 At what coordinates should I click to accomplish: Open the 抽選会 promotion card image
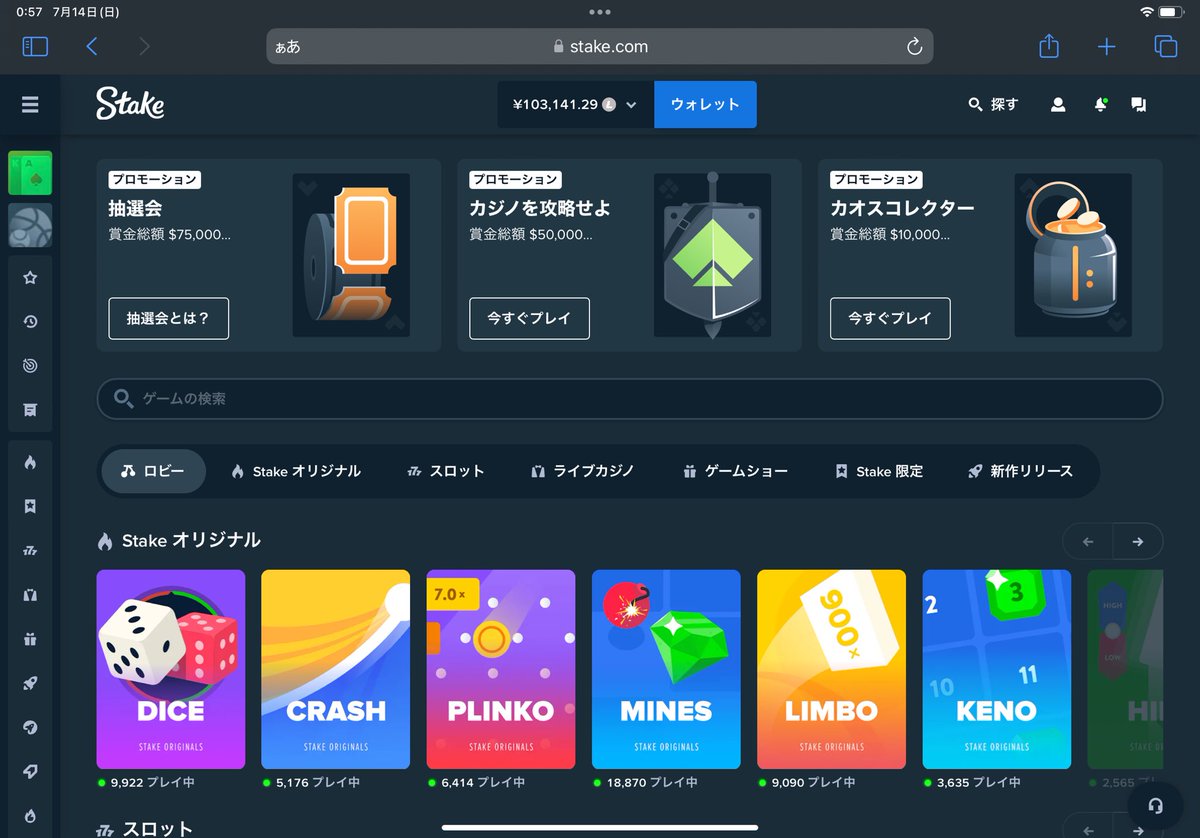351,255
